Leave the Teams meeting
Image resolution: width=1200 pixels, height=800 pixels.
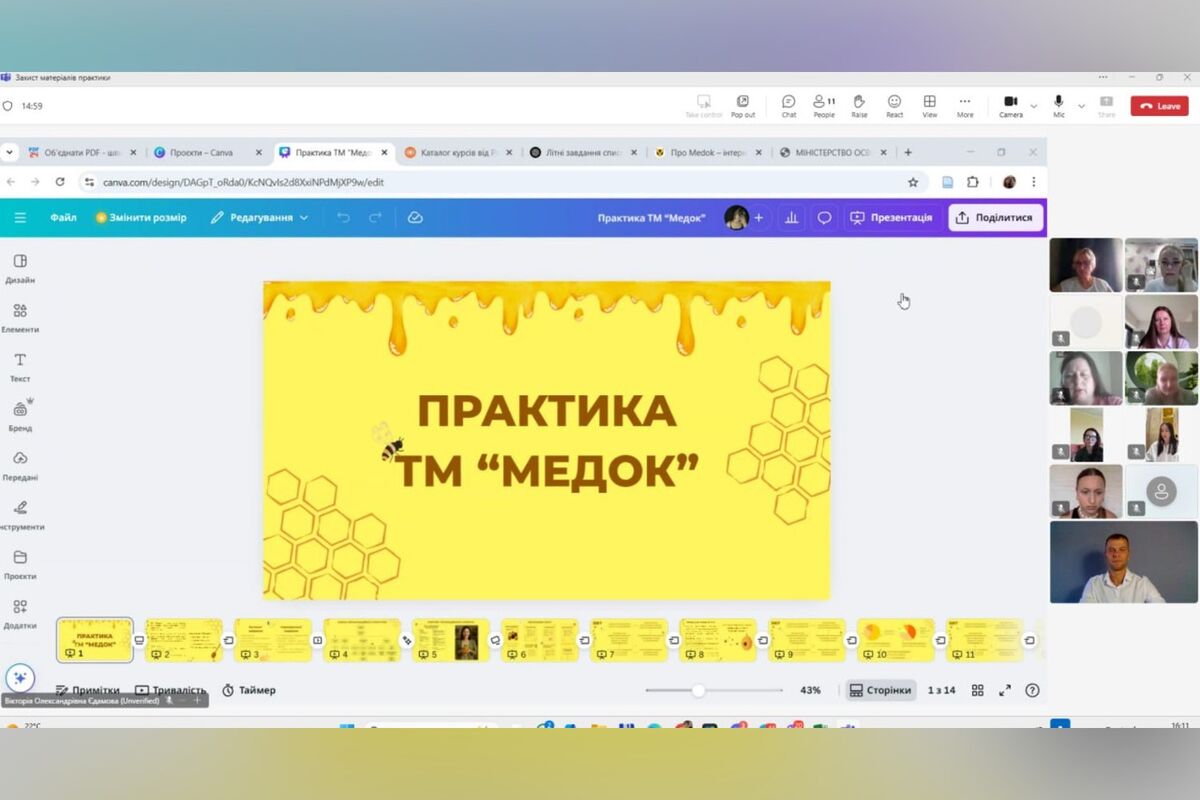(x=1159, y=105)
